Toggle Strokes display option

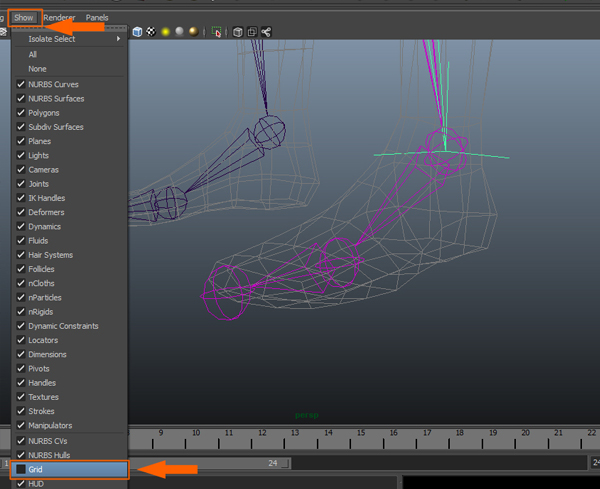[x=69, y=411]
